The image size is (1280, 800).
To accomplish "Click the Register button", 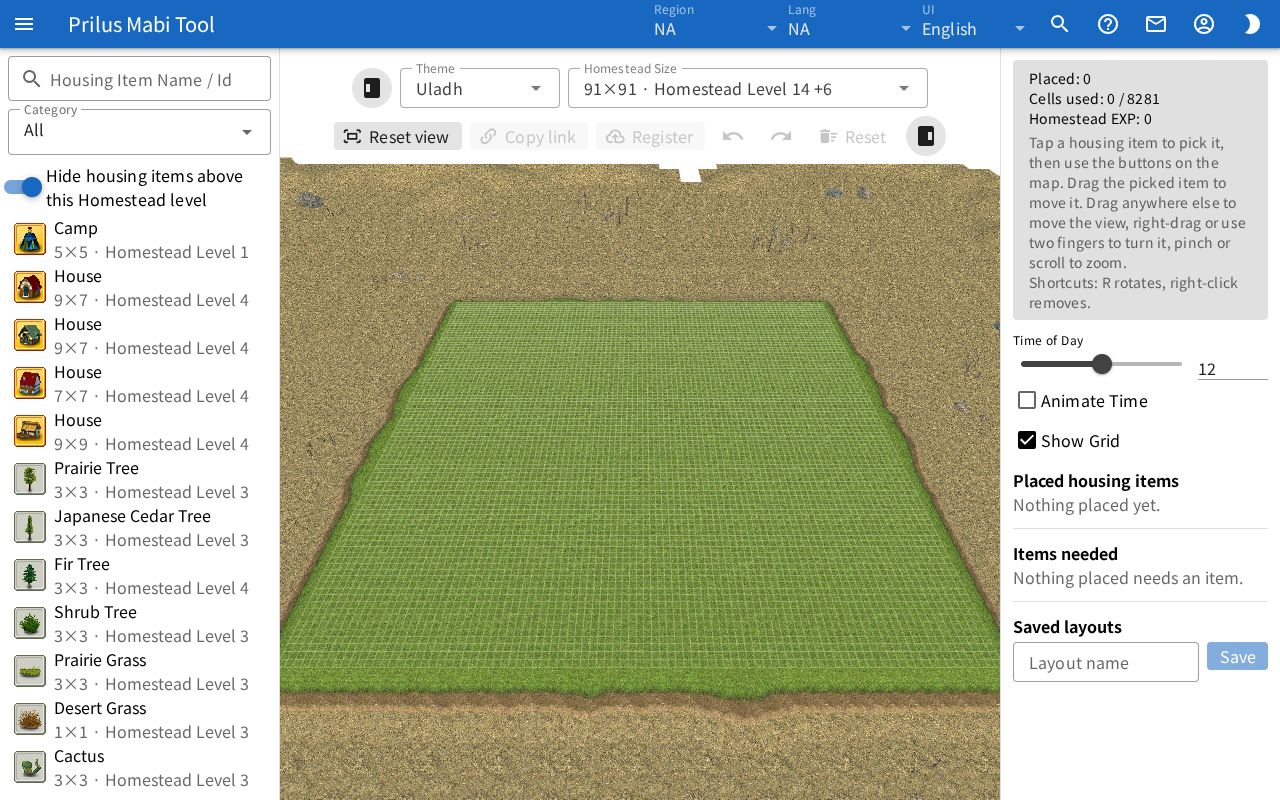I will click(x=650, y=136).
